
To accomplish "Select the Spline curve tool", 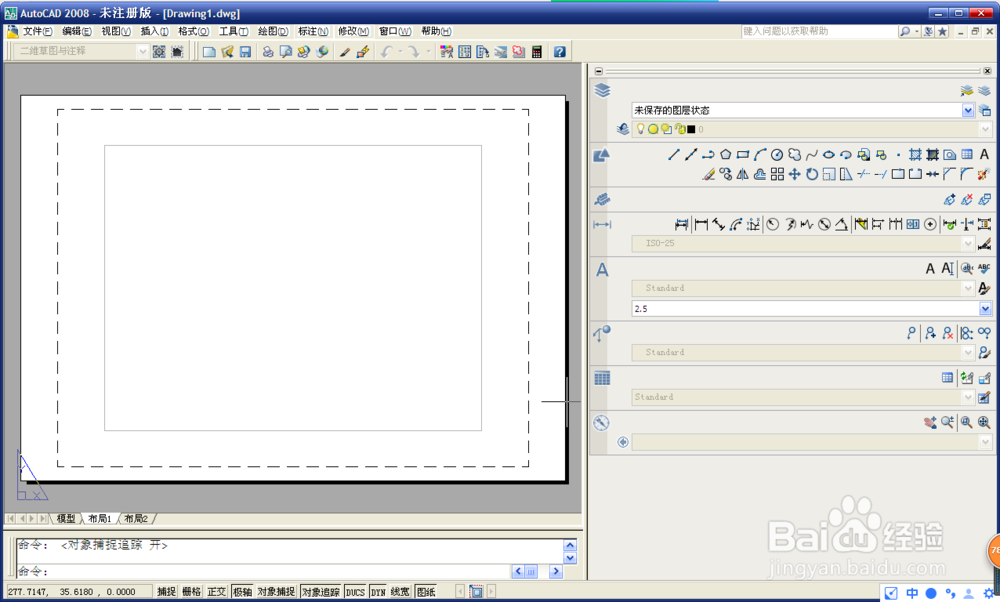I will (811, 154).
